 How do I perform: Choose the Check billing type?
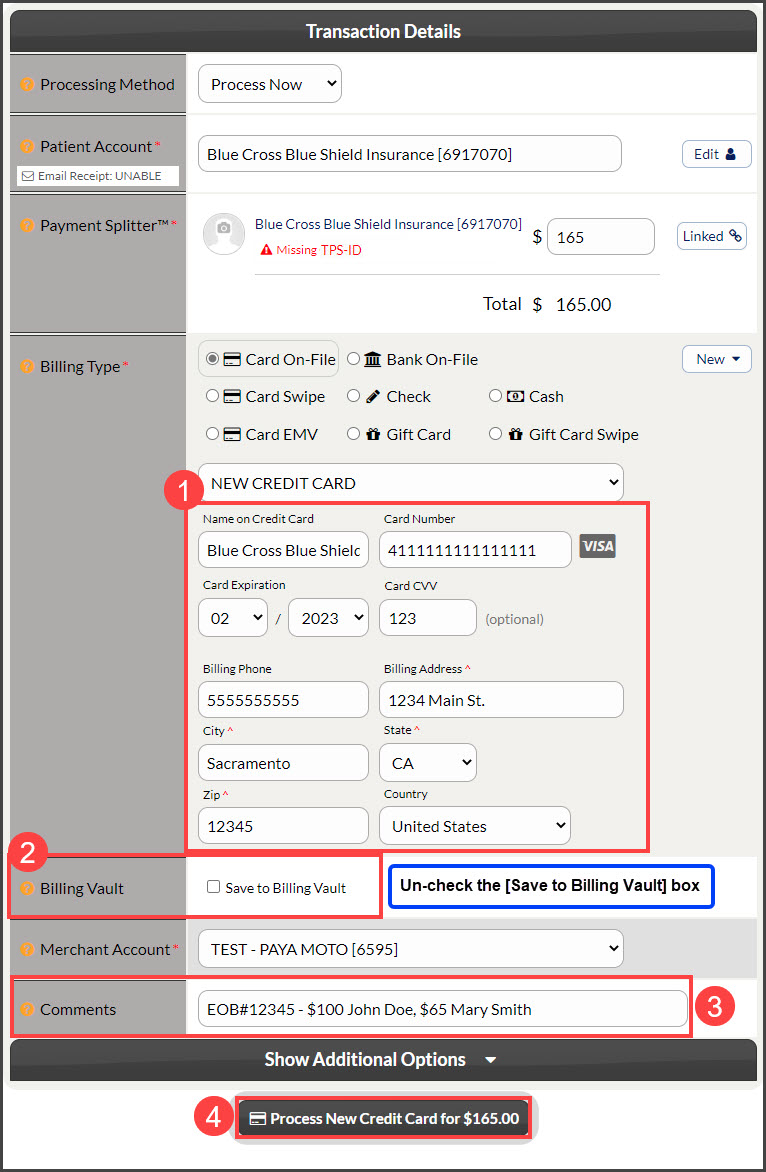coord(353,396)
